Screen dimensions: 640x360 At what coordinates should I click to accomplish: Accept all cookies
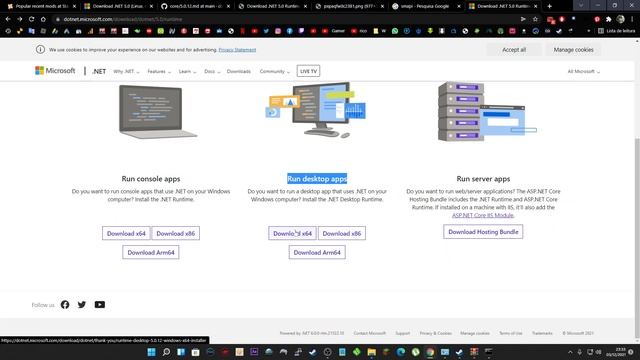[514, 49]
